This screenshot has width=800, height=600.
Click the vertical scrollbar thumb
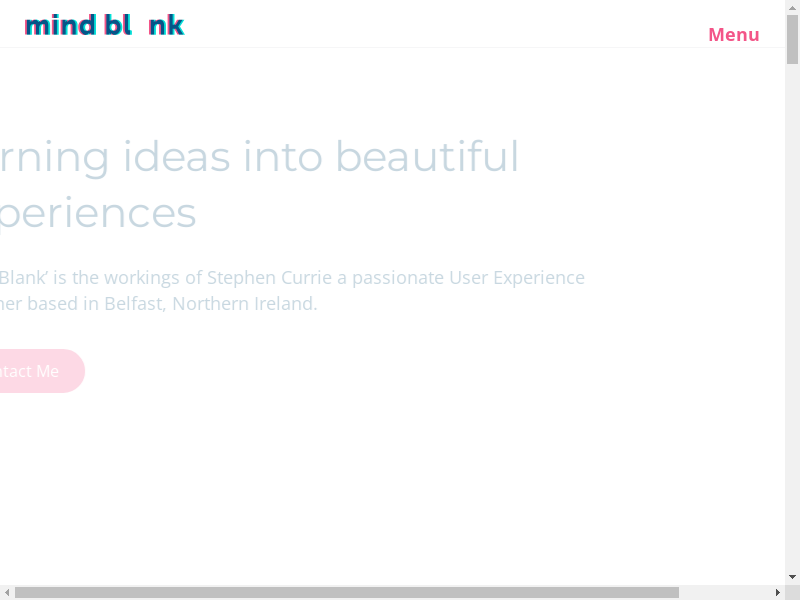click(792, 40)
